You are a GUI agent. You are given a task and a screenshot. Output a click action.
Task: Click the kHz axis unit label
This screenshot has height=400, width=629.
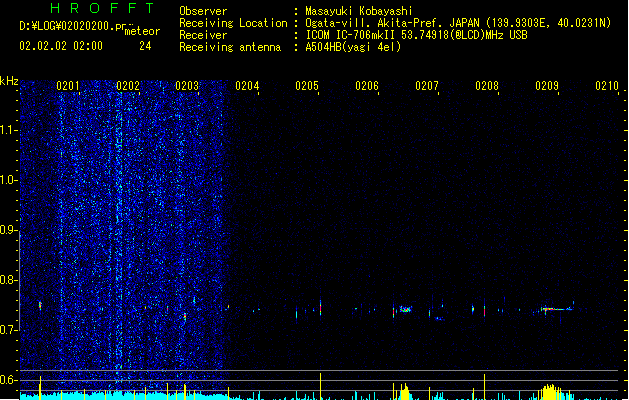(x=9, y=81)
